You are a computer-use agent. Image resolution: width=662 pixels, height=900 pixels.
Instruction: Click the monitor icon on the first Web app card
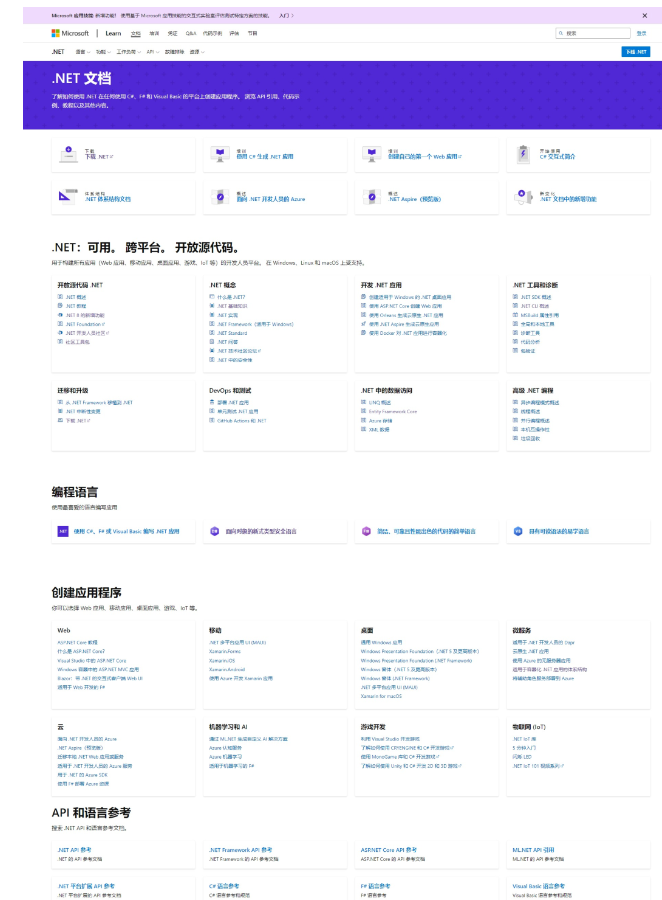tap(371, 154)
